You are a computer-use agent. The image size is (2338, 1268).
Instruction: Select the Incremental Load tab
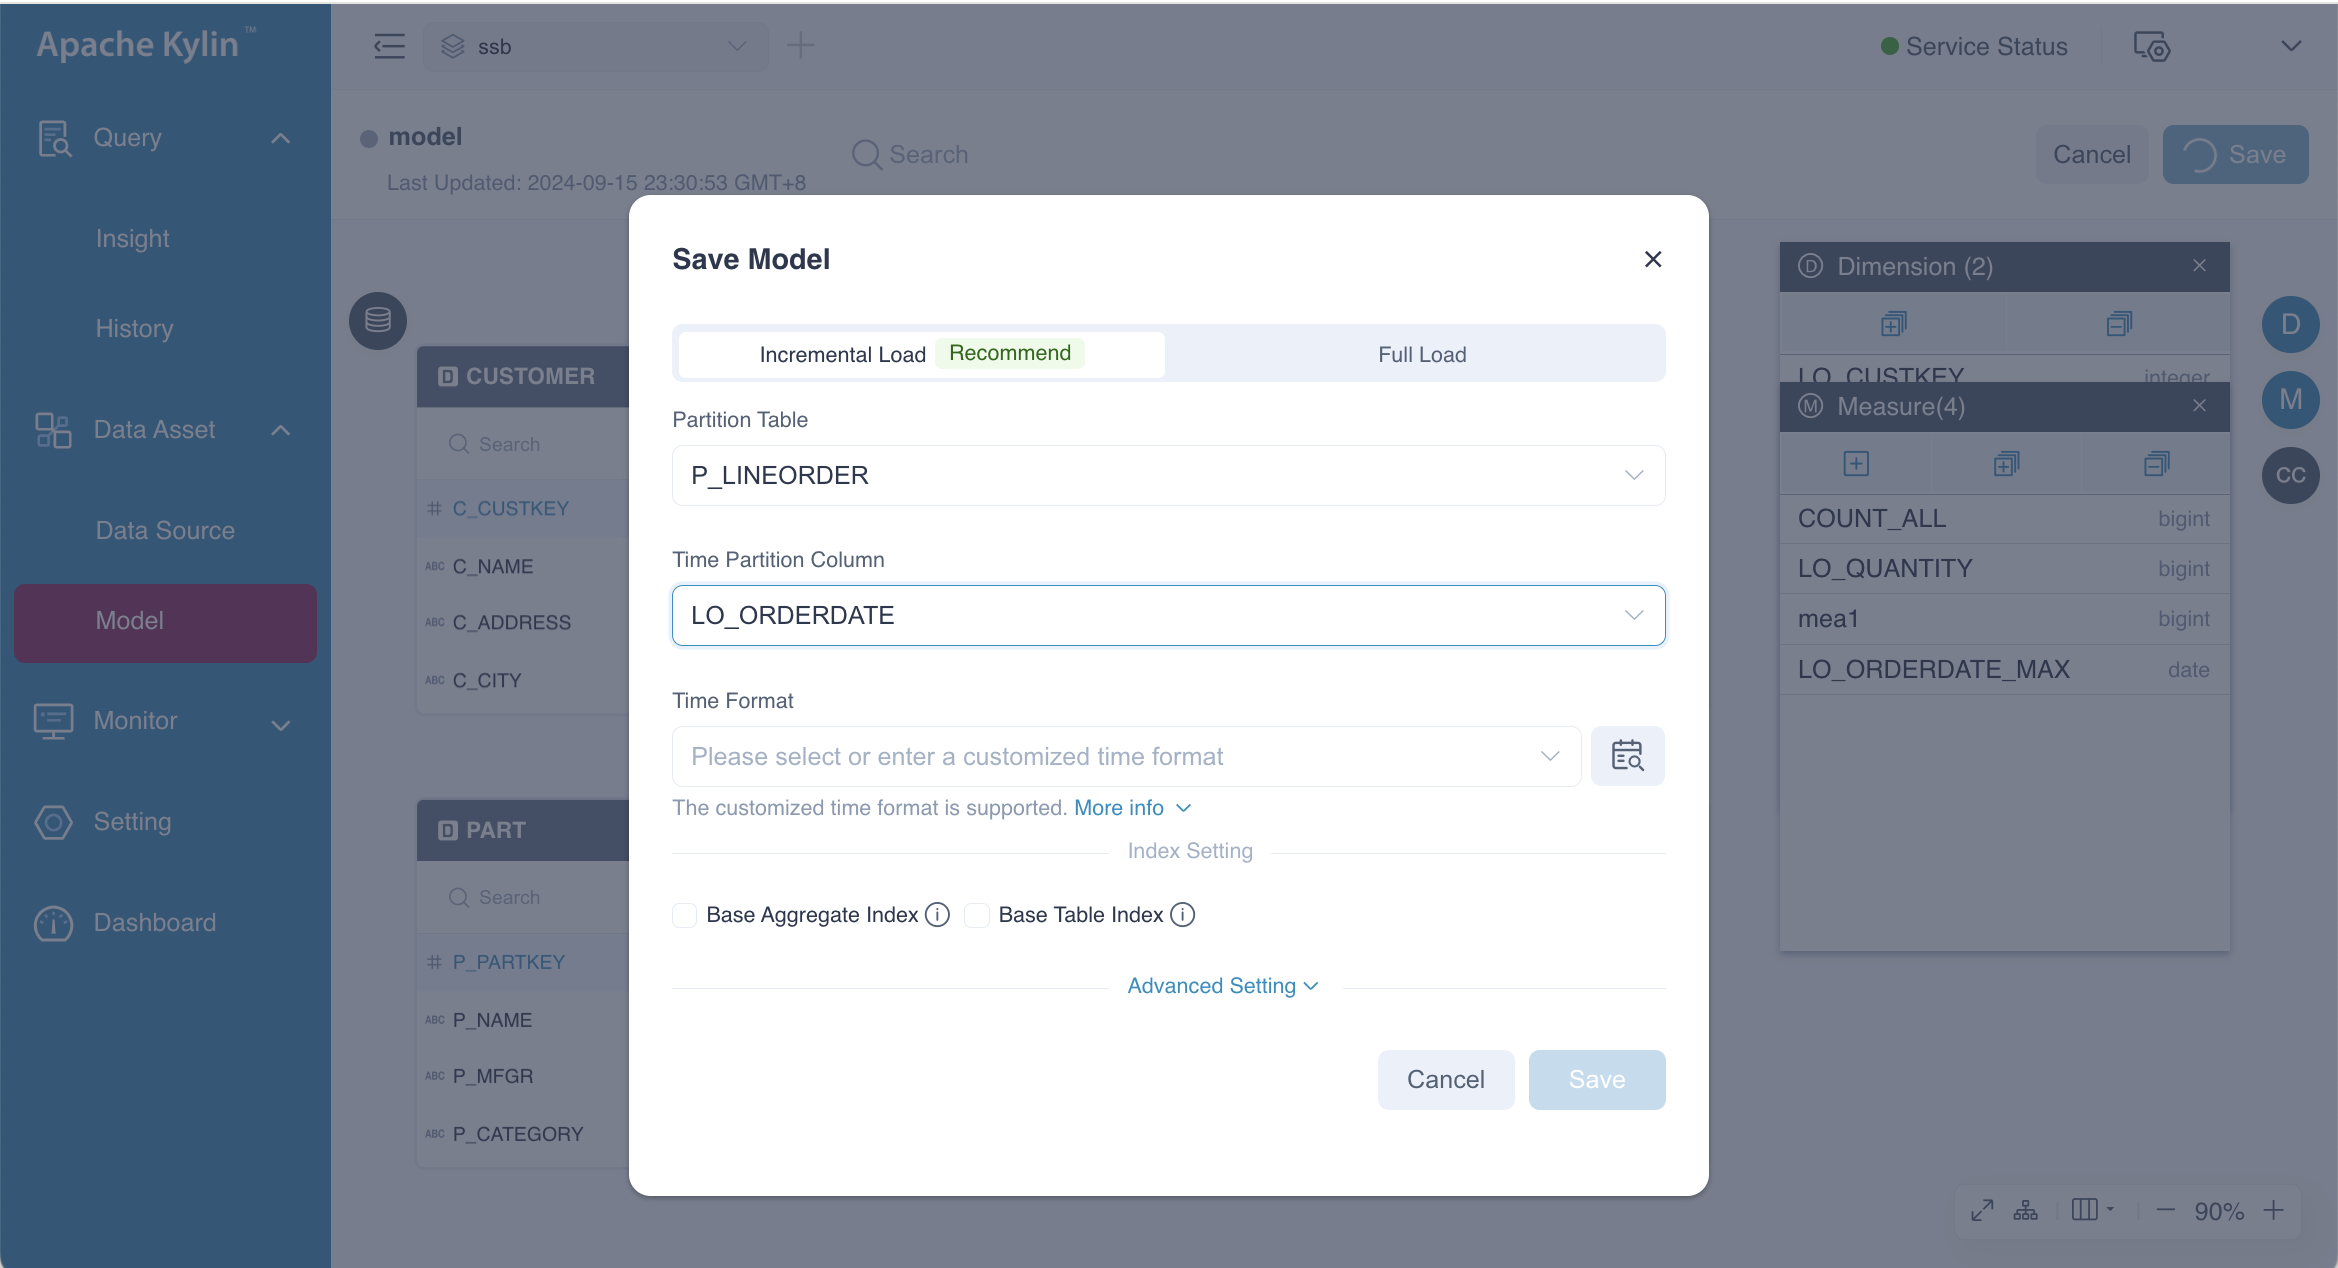(x=843, y=354)
